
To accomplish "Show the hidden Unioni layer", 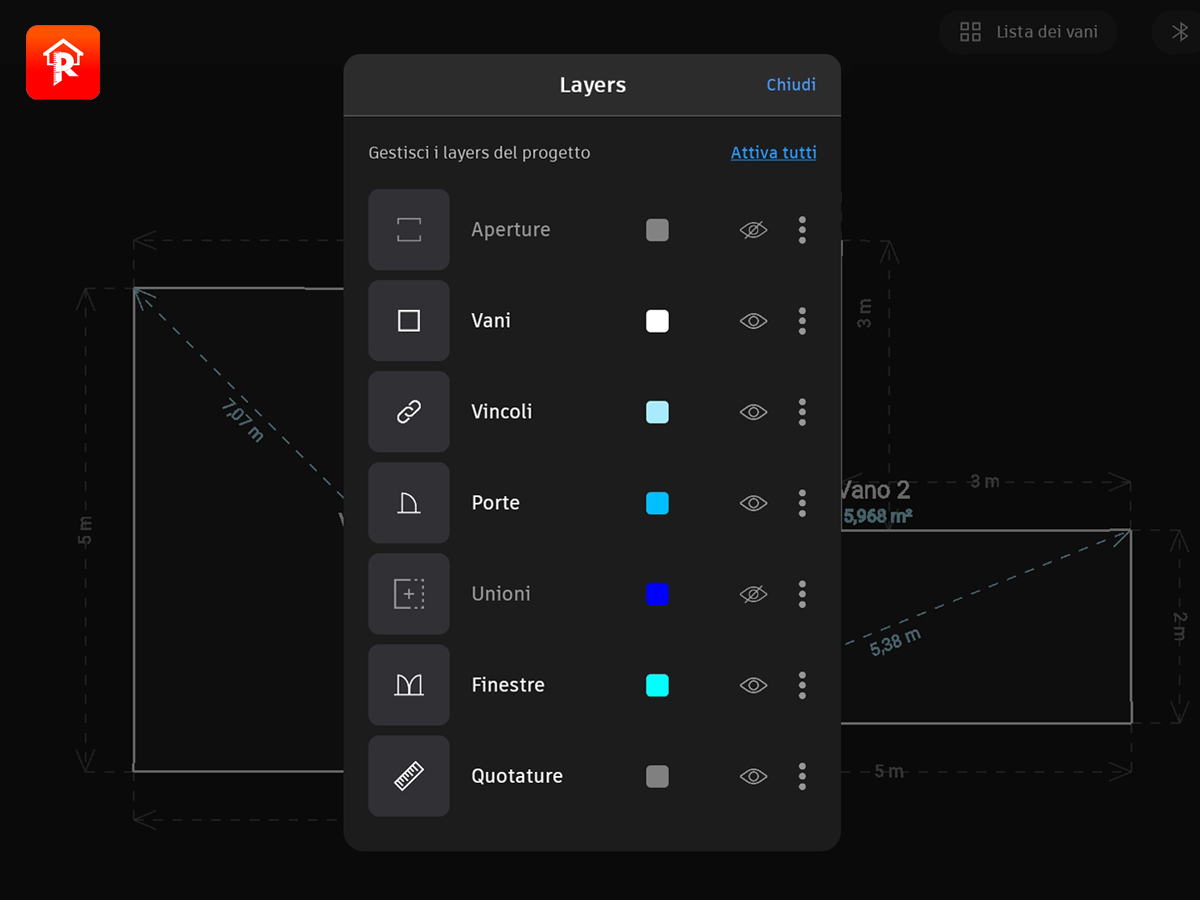I will [x=753, y=594].
